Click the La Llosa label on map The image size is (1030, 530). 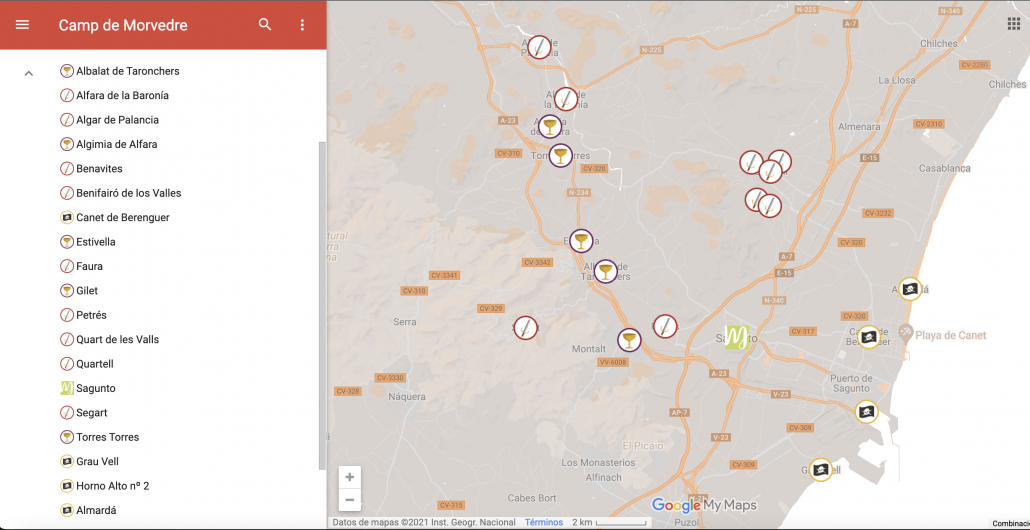[x=897, y=80]
